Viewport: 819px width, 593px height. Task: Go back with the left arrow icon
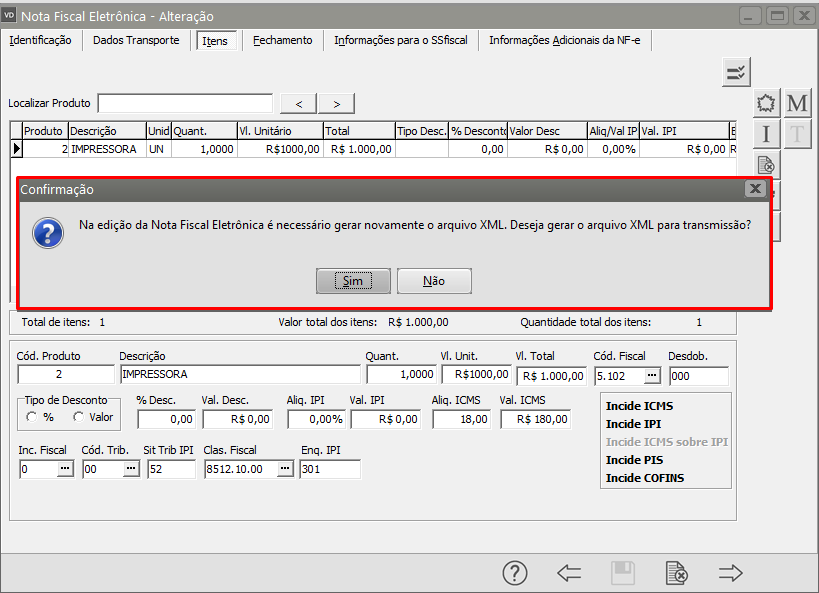click(569, 573)
